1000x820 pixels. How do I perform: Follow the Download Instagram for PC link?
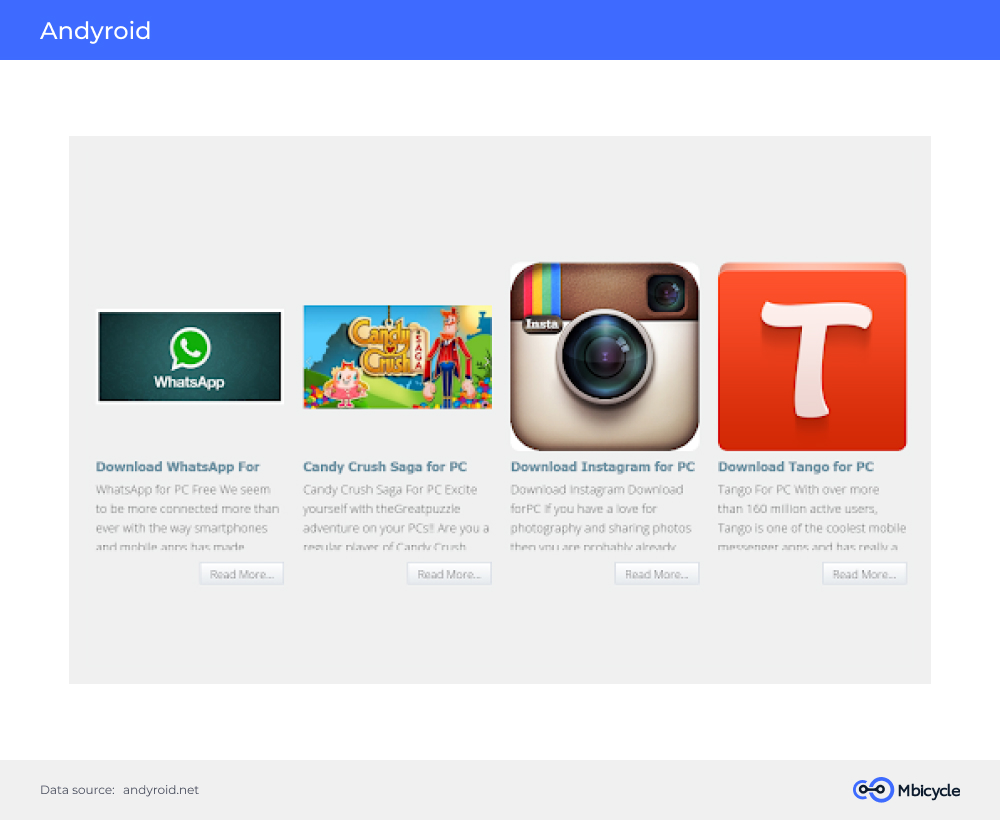click(x=603, y=467)
